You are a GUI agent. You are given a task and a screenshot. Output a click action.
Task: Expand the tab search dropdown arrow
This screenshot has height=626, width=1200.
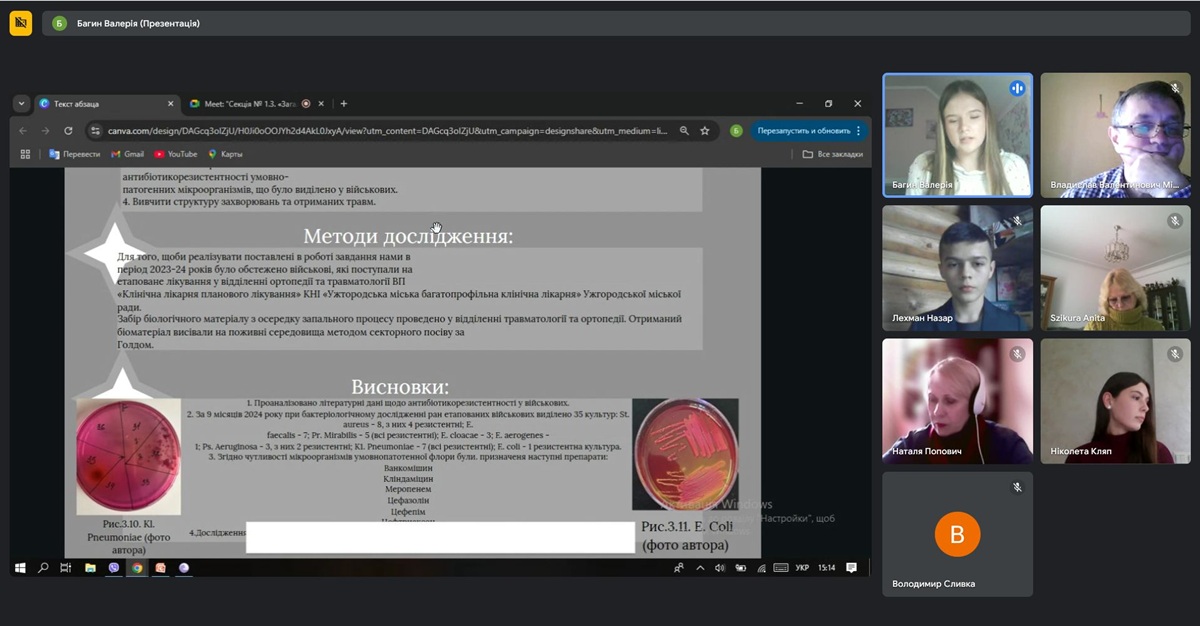pos(21,103)
